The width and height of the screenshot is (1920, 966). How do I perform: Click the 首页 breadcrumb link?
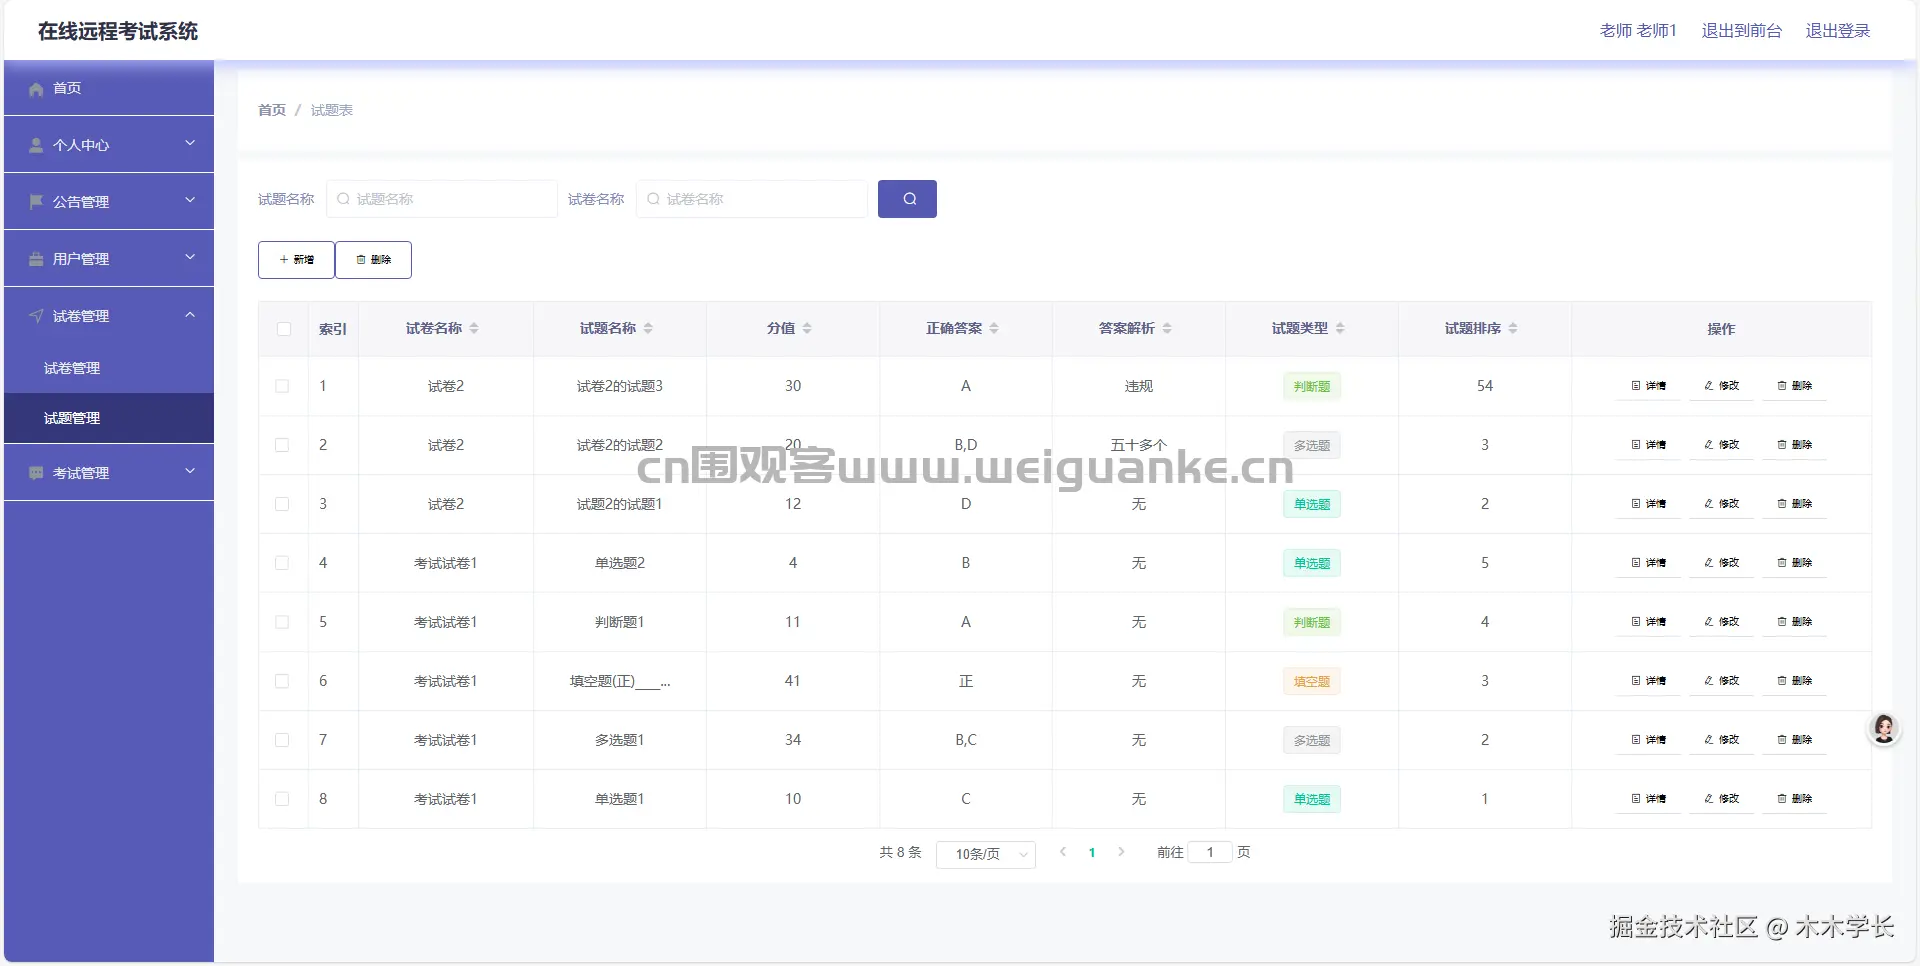(272, 110)
